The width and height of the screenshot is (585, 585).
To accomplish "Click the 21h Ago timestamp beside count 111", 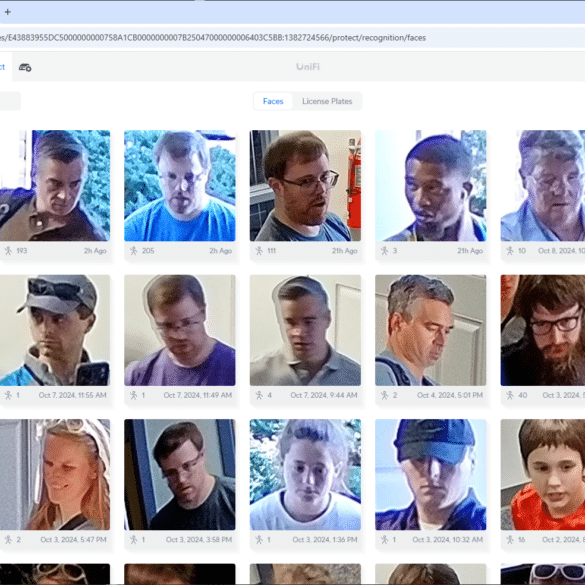I will click(345, 251).
